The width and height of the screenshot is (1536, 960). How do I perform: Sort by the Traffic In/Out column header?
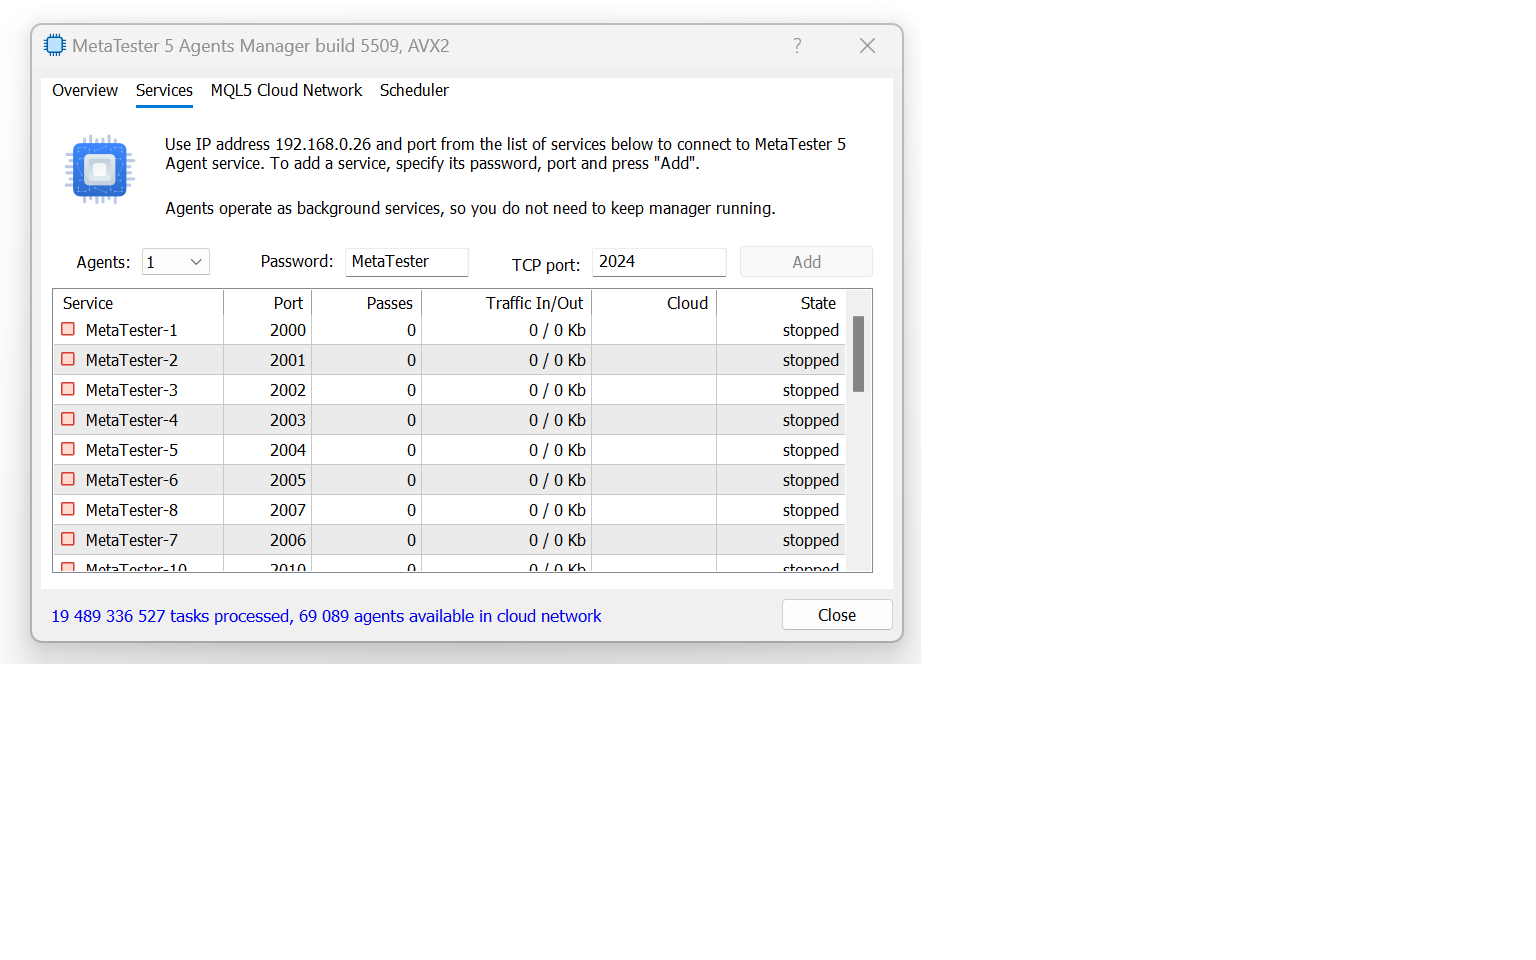coord(506,303)
